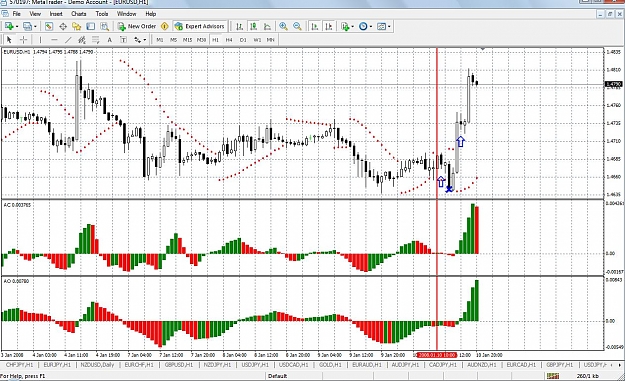
Task: Click the chart shift triangle marker
Action: click(x=483, y=49)
